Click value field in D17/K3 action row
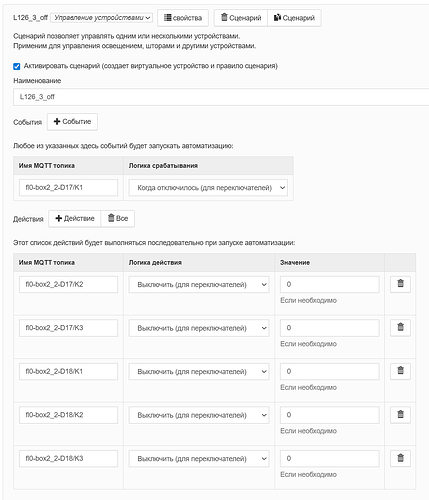 pyautogui.click(x=330, y=328)
